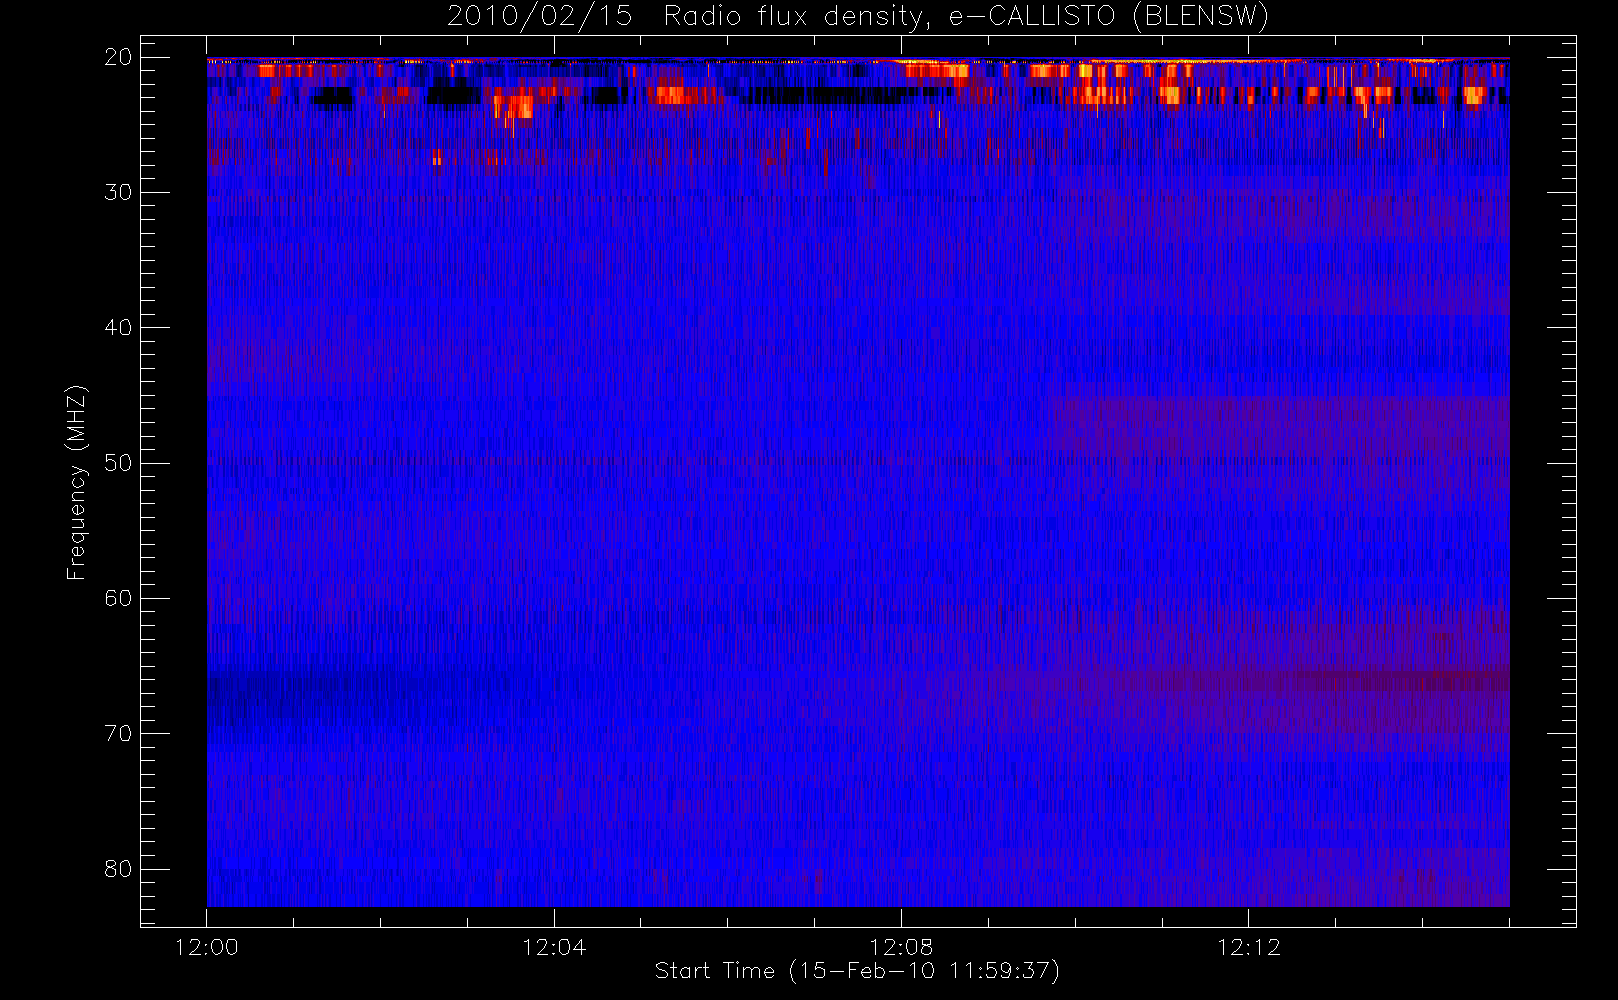This screenshot has width=1618, height=1000.
Task: Click the 12:08 time tick label
Action: 901,947
